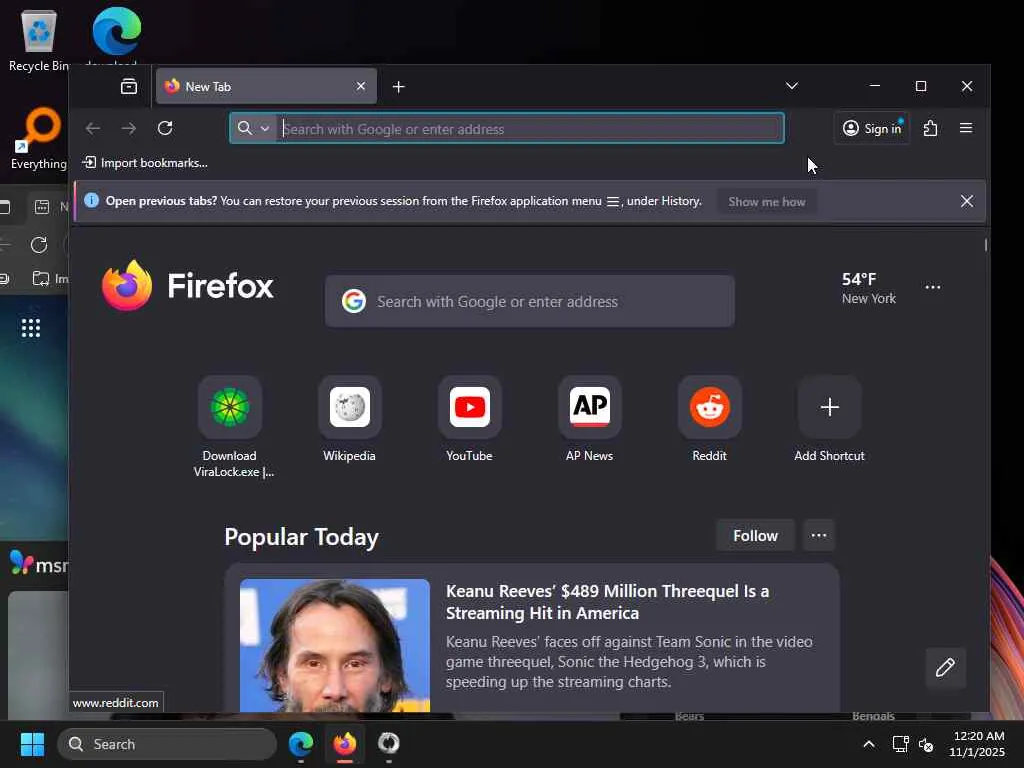Open the Extensions puzzle icon
Image resolution: width=1024 pixels, height=768 pixels.
point(931,128)
